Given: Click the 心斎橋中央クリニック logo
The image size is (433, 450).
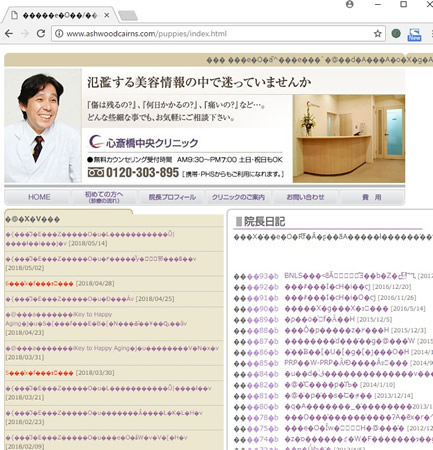Looking at the screenshot, I should (x=144, y=142).
